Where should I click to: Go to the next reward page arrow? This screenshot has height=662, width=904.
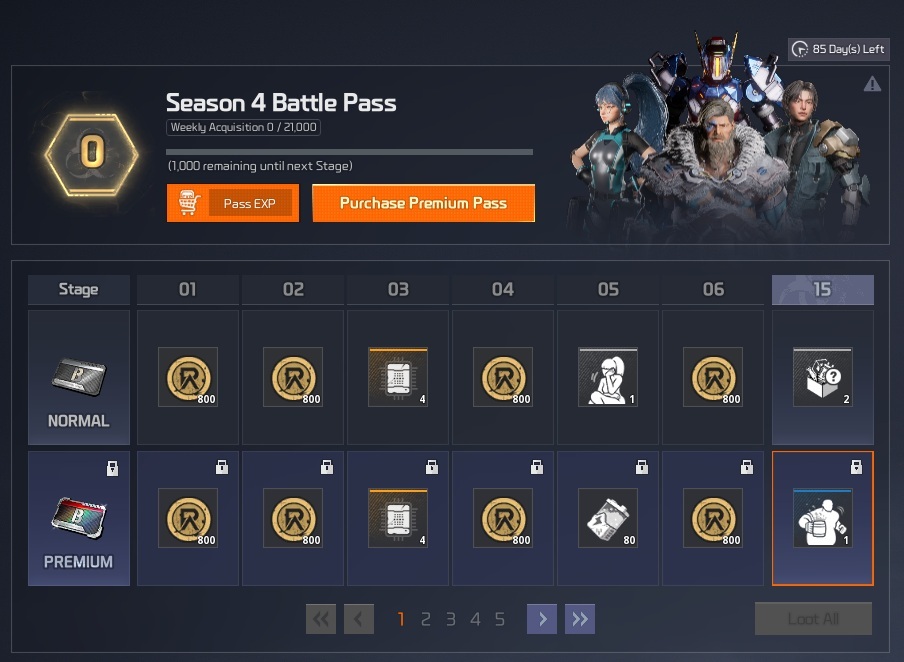(542, 619)
